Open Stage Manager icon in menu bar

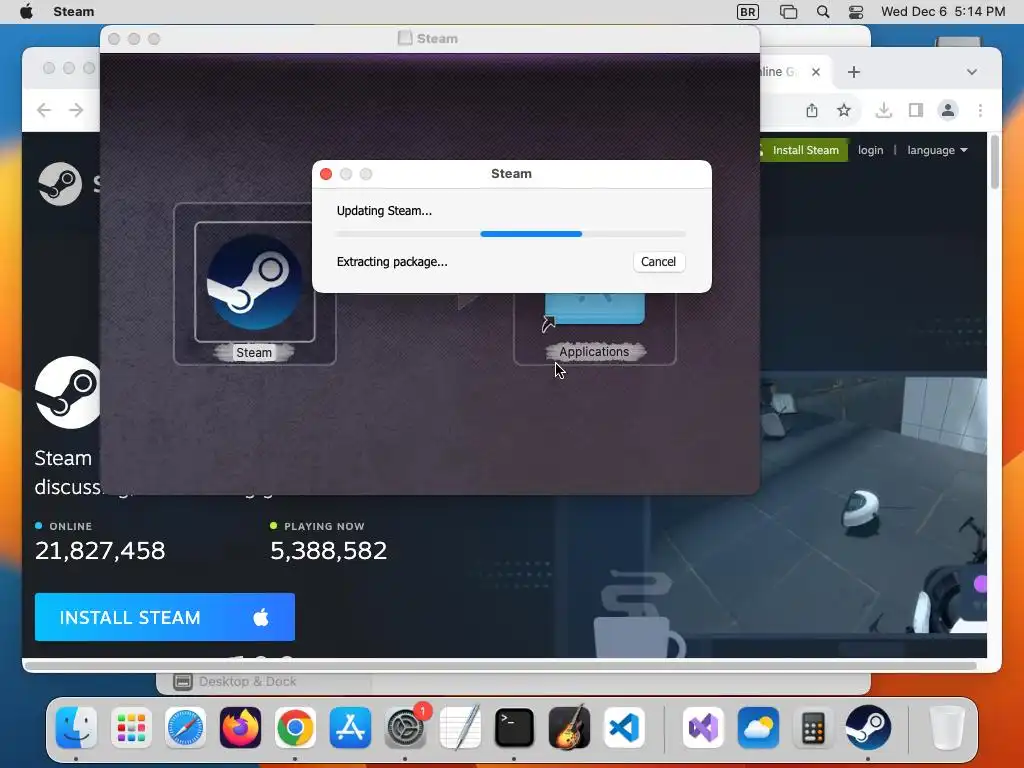coord(788,12)
